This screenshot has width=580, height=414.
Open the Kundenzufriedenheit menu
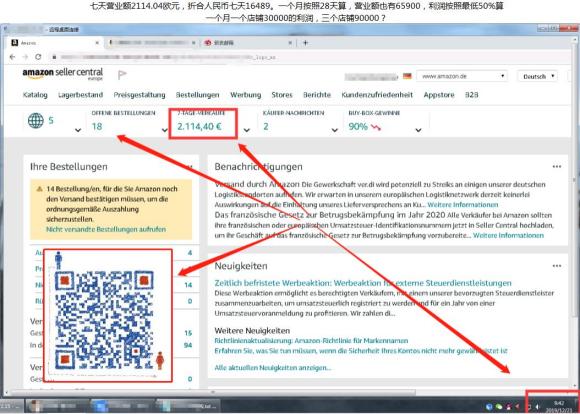(377, 95)
